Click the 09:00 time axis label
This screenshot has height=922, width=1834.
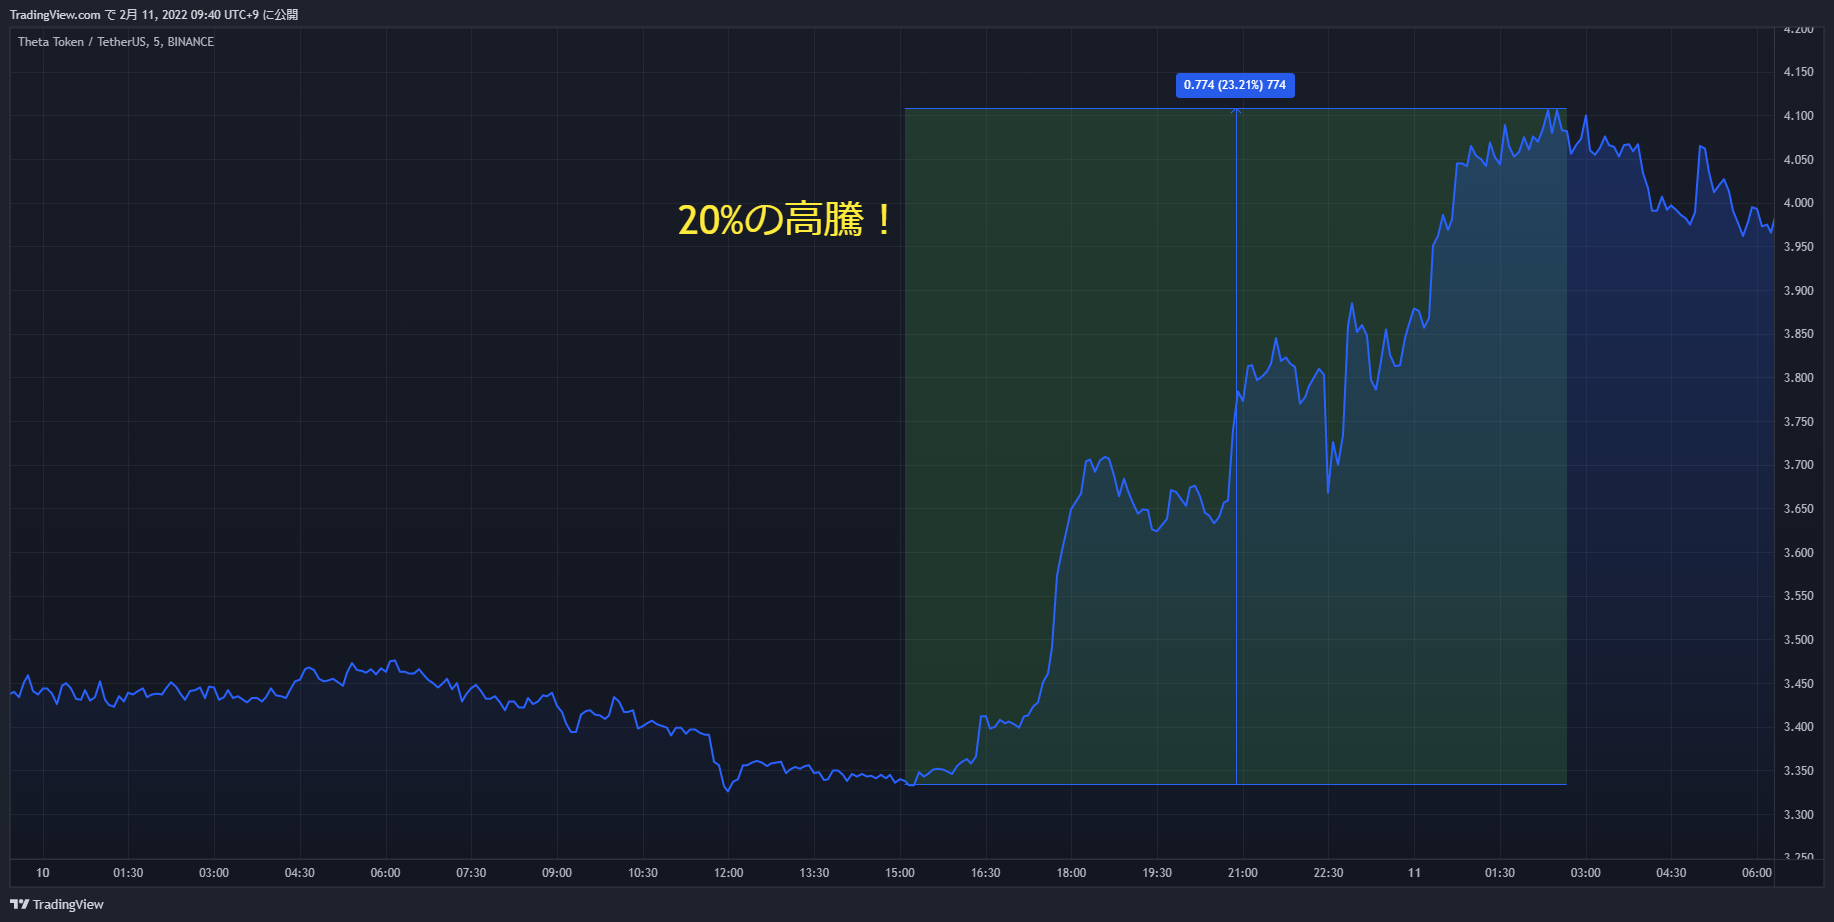coord(557,873)
